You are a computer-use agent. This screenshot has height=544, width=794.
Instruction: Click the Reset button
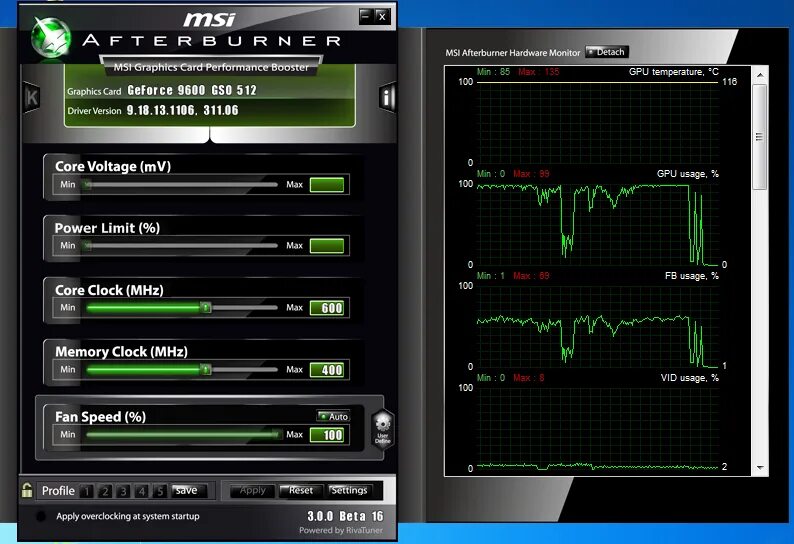click(x=301, y=490)
